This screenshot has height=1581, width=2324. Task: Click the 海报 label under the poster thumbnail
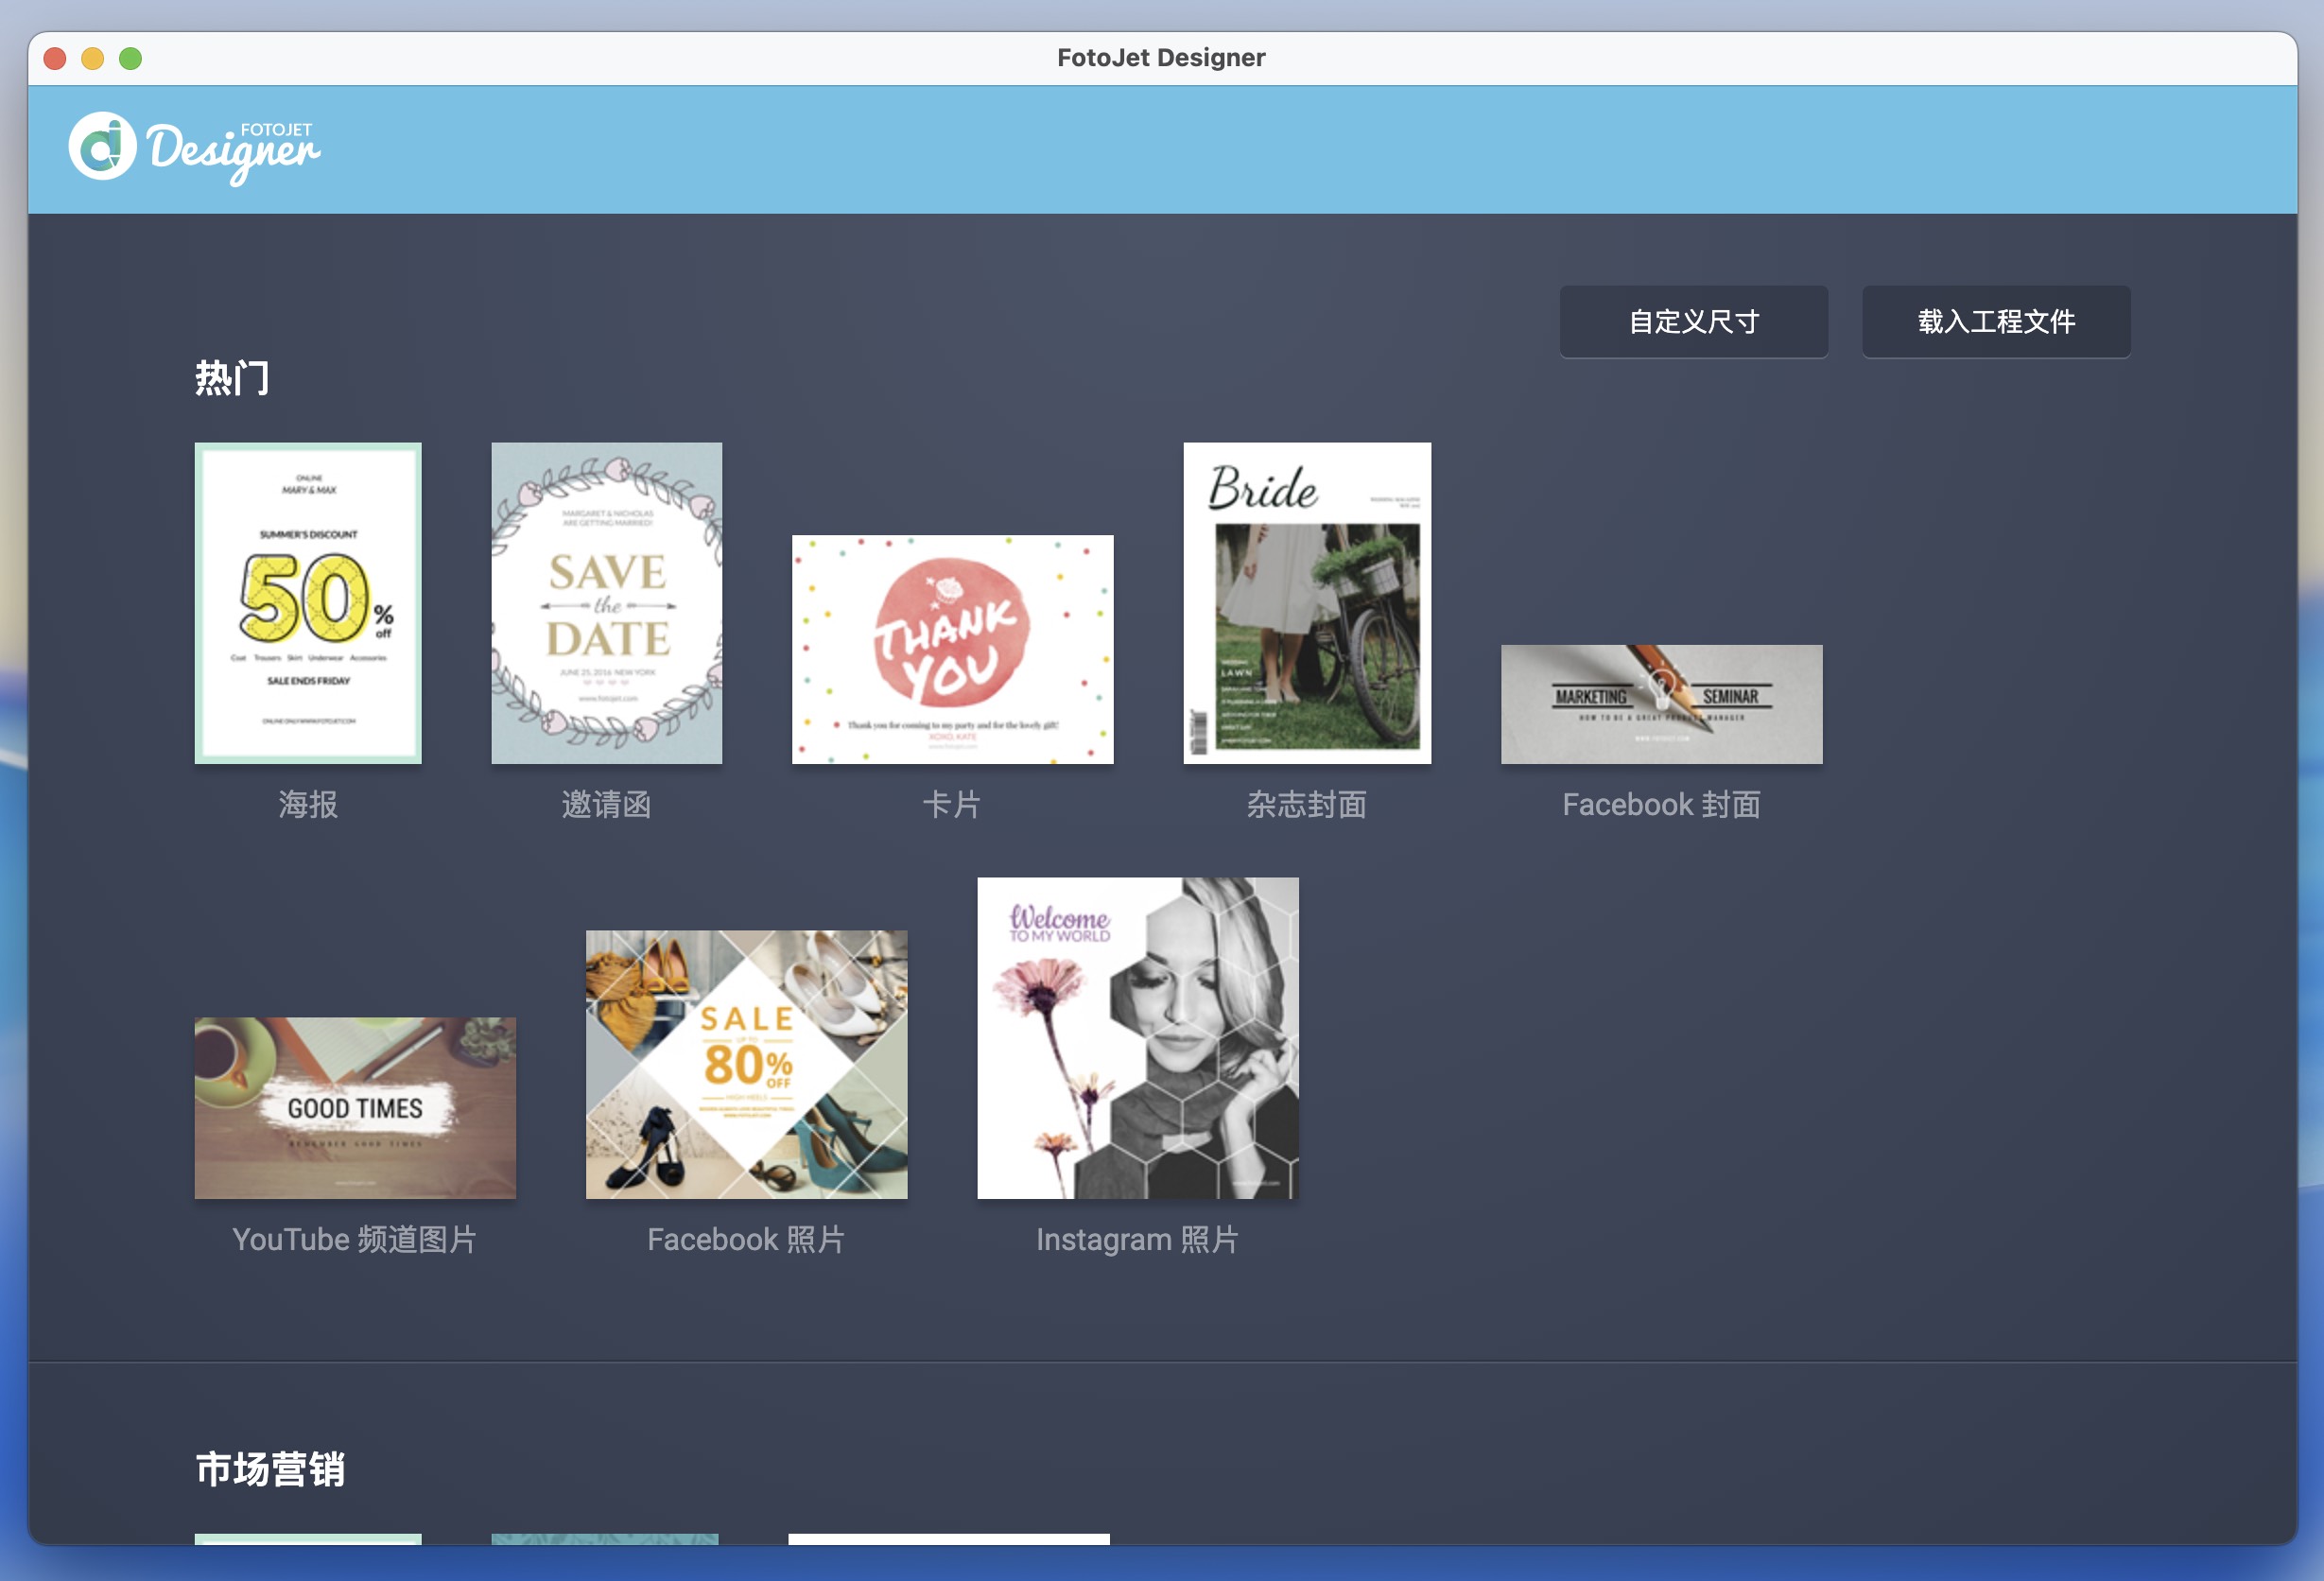tap(307, 804)
